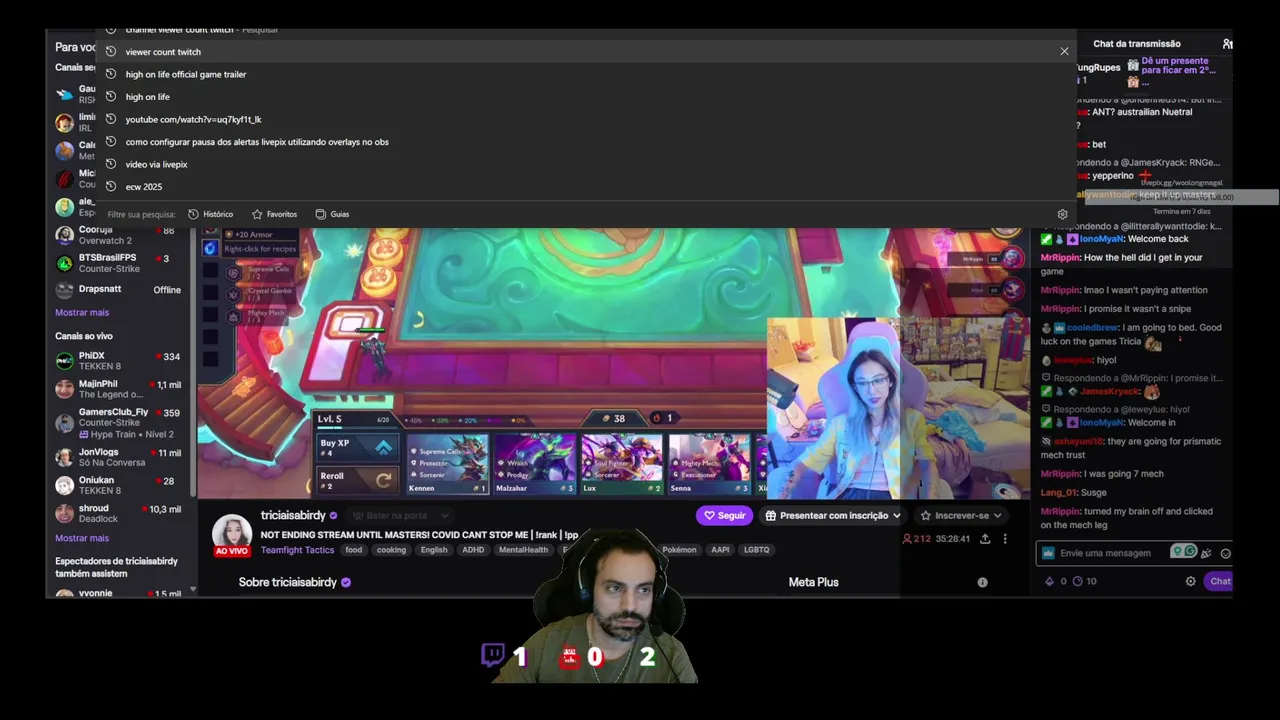Screen dimensions: 1280x720
Task: Click Buy XP button in game
Action: 358,448
